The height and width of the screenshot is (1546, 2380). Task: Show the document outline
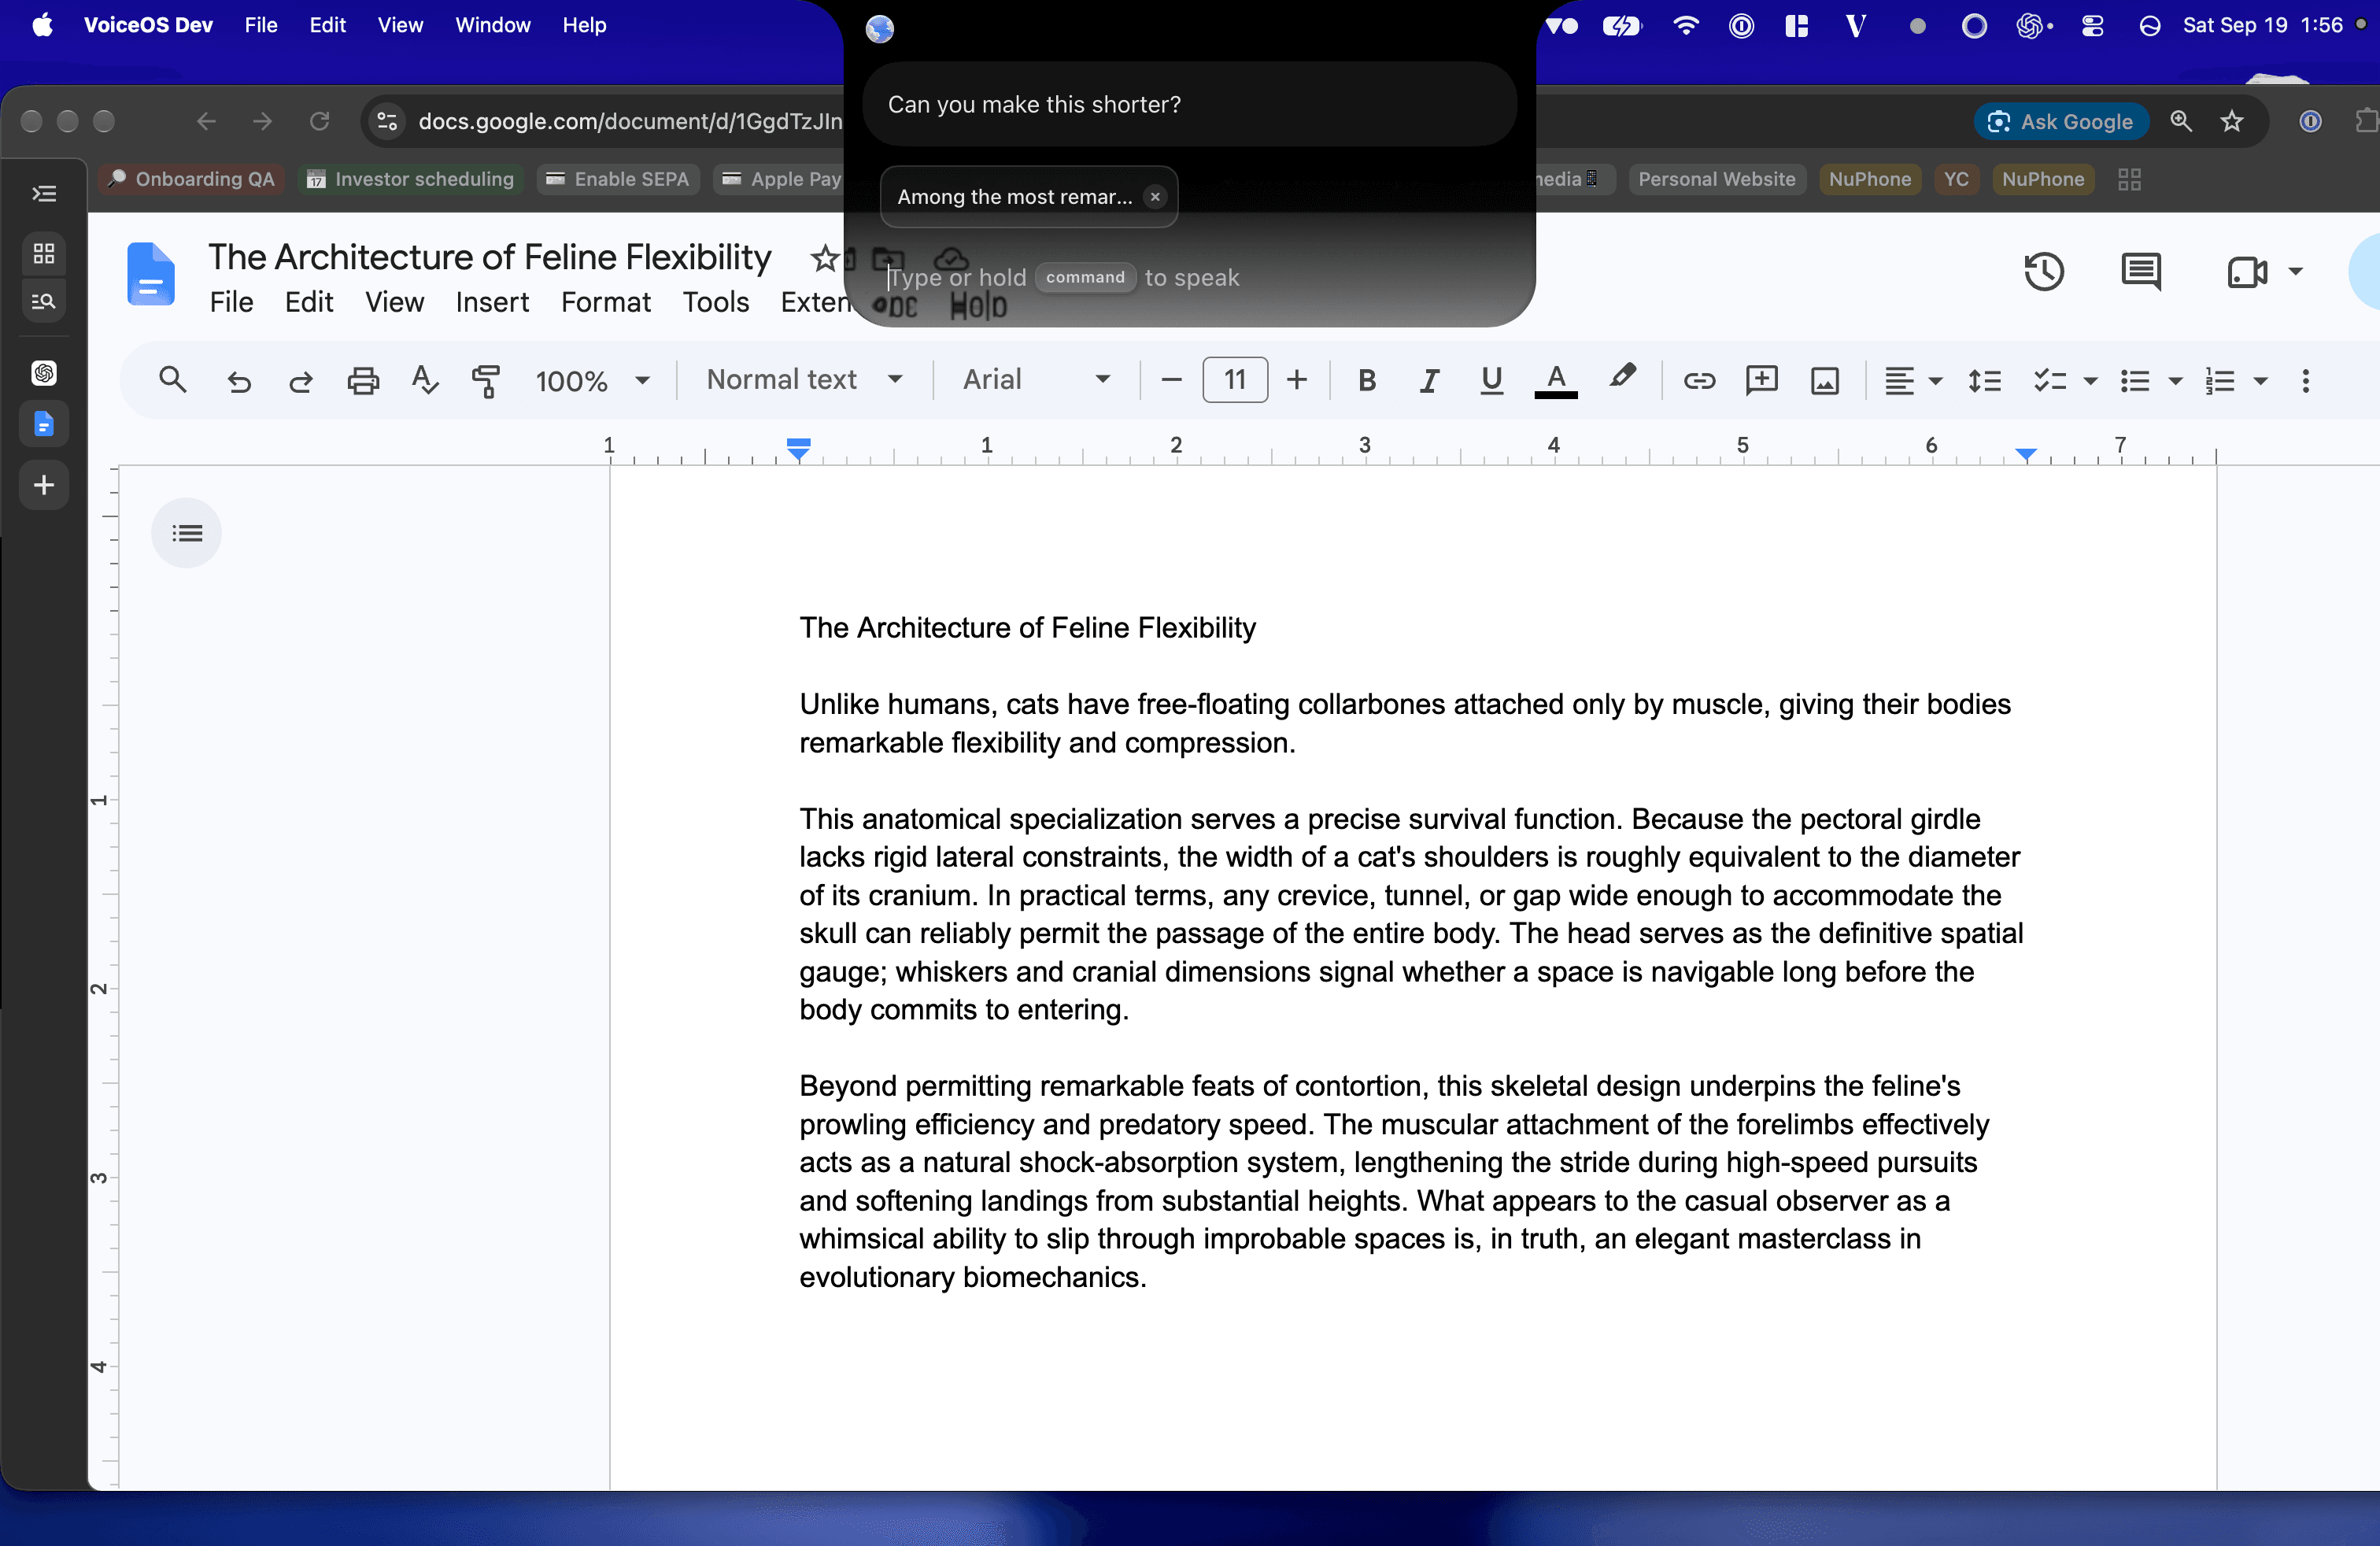[186, 533]
